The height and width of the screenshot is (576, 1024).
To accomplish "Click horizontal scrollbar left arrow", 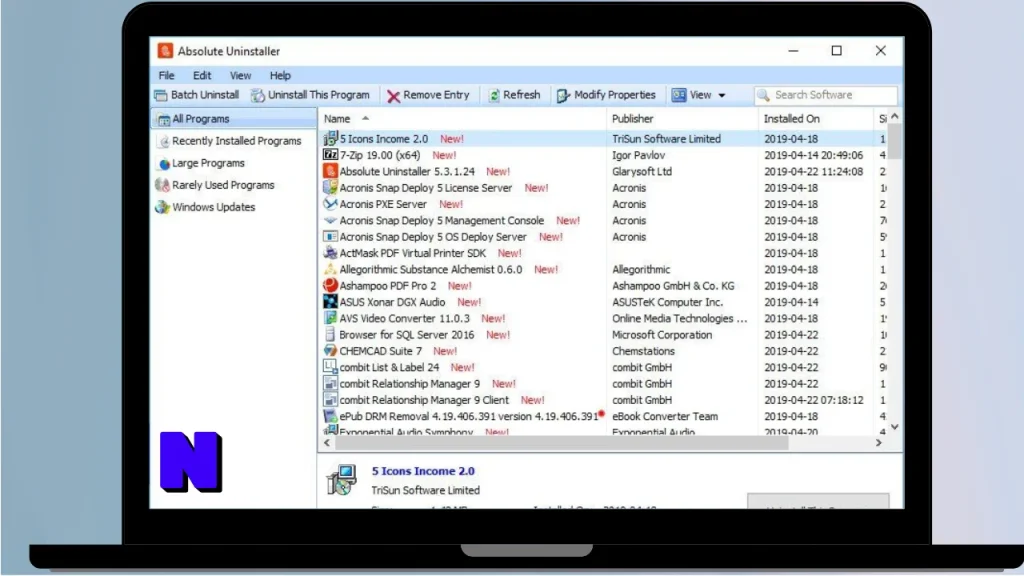I will click(x=327, y=443).
